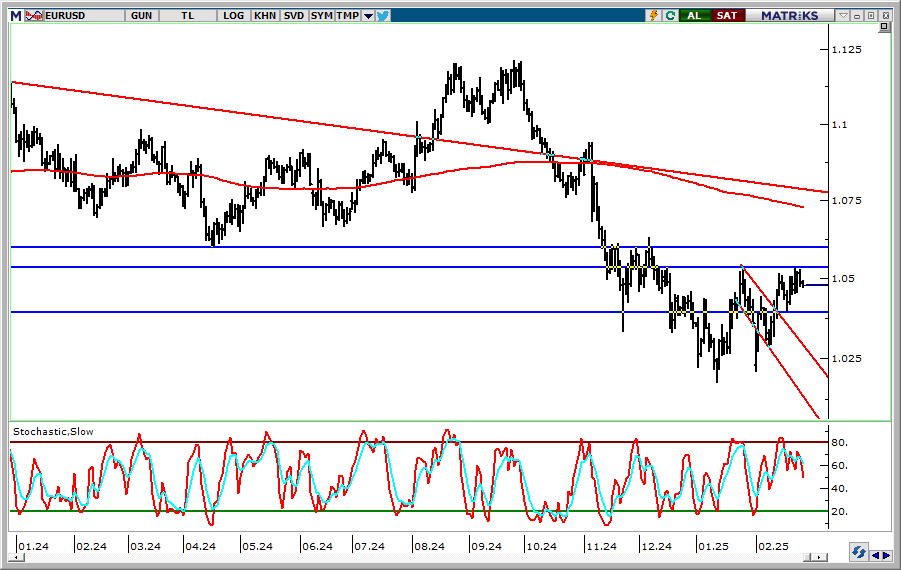Toggle the SVD option in toolbar

click(x=294, y=16)
